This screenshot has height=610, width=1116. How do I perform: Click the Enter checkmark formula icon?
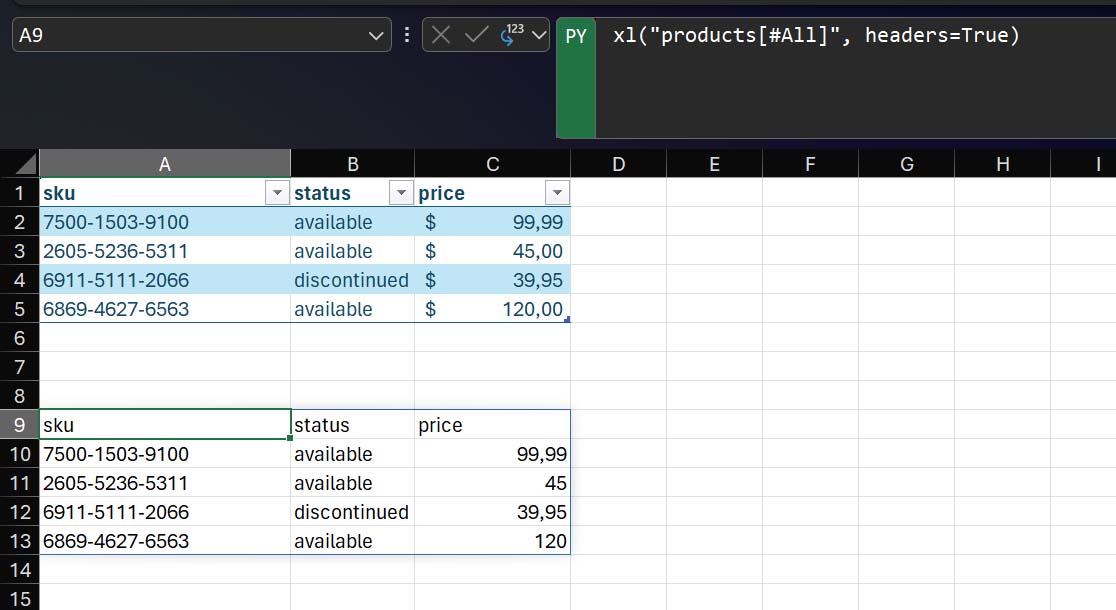pos(477,35)
